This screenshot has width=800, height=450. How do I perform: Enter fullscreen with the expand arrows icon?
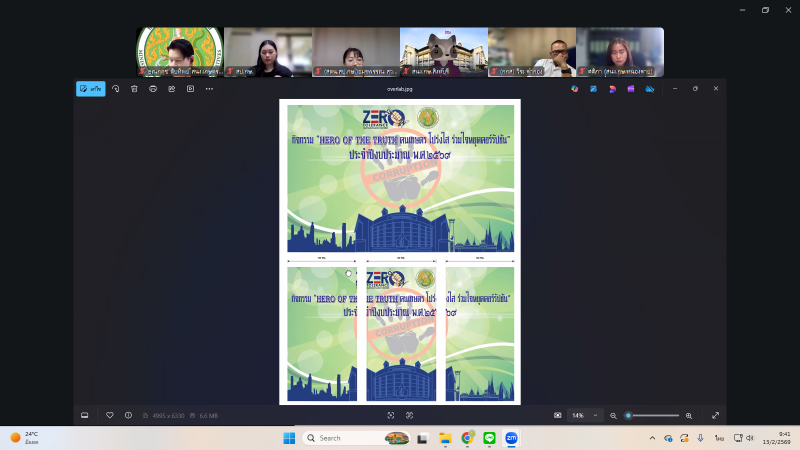click(x=716, y=415)
